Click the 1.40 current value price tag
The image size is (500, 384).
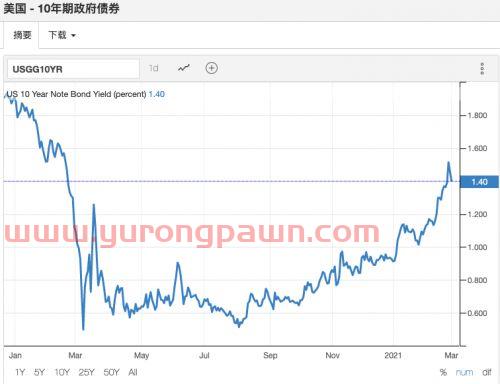[x=479, y=182]
